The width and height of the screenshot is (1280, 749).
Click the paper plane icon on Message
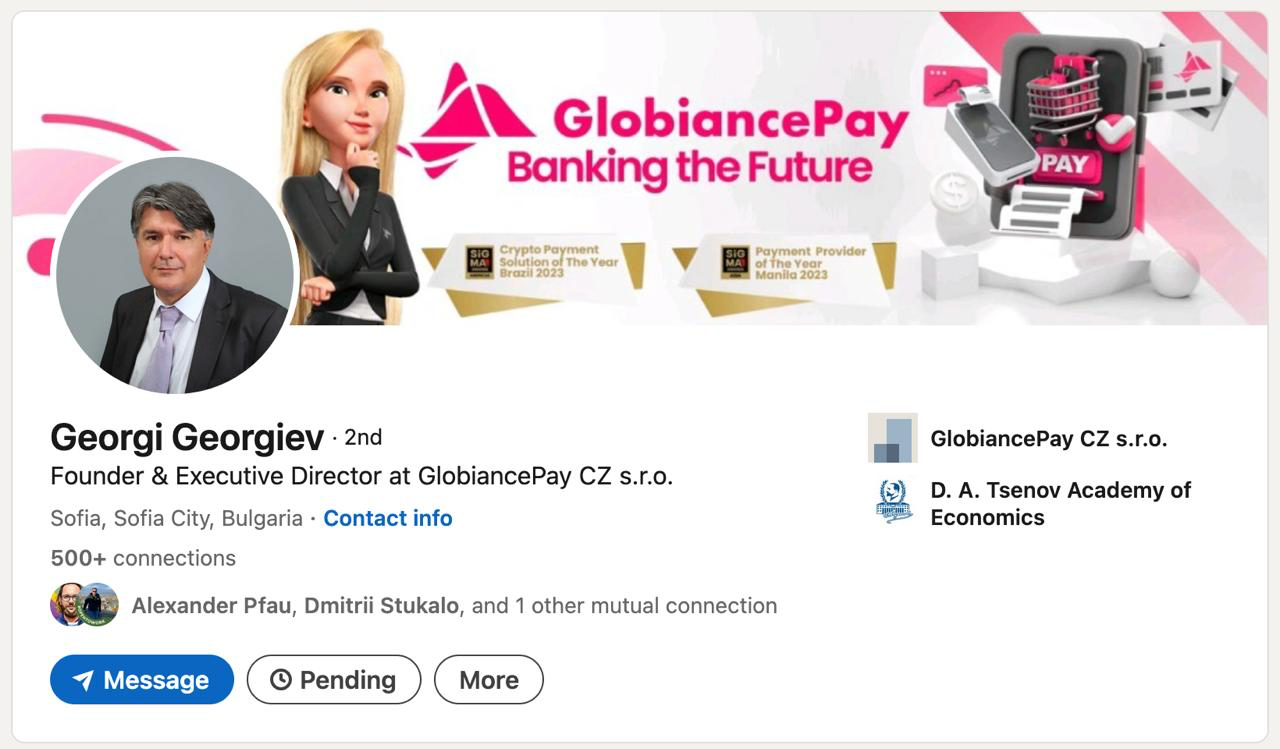point(84,680)
